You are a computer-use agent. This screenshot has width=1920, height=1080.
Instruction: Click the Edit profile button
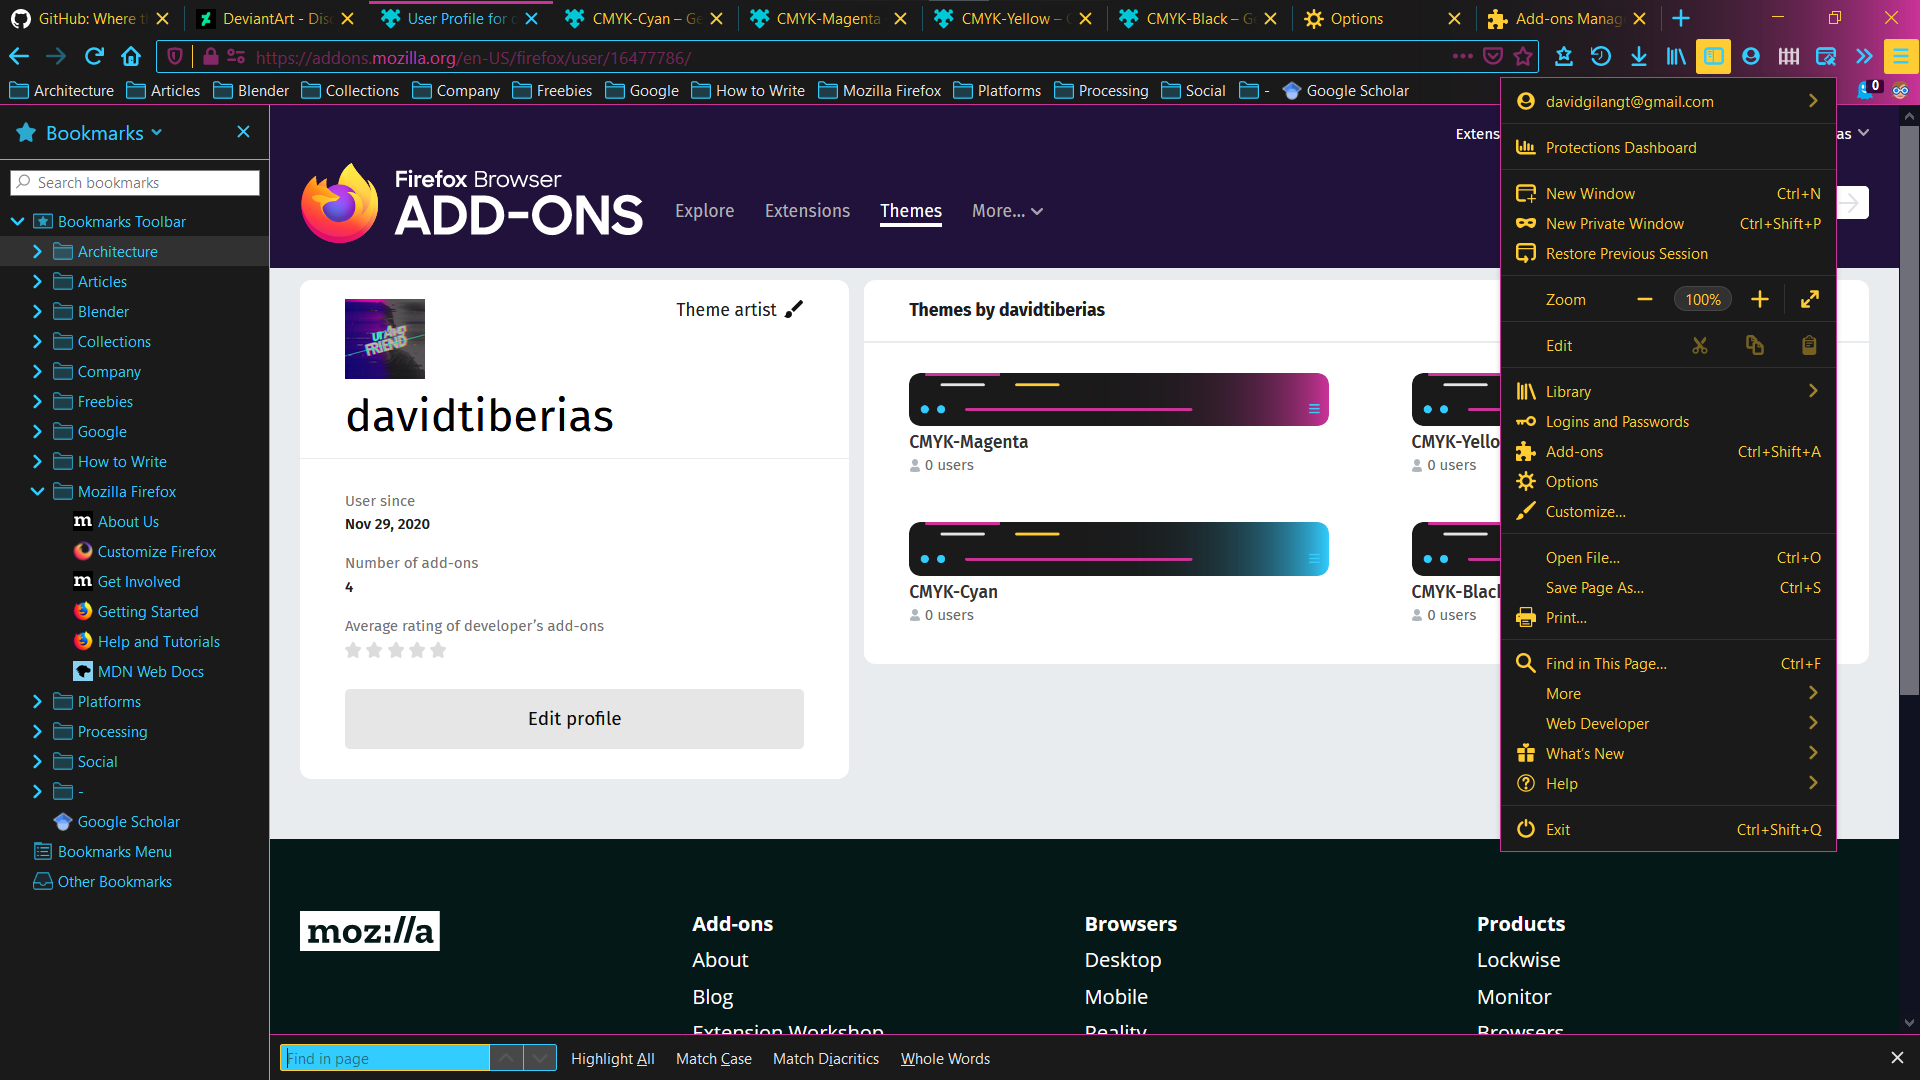pyautogui.click(x=574, y=719)
